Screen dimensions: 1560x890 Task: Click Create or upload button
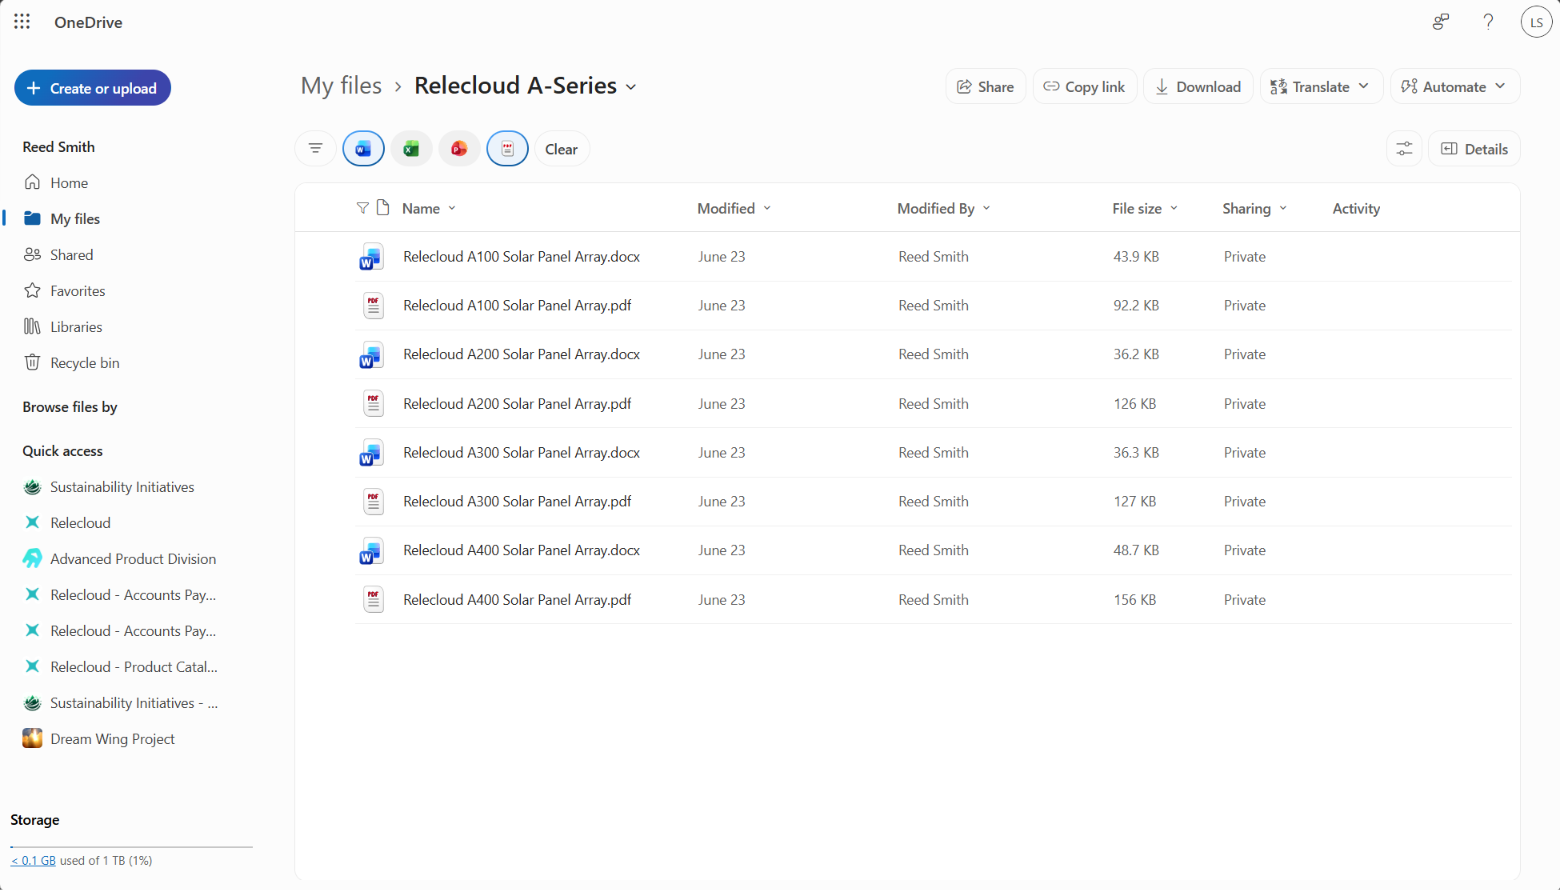pos(92,88)
